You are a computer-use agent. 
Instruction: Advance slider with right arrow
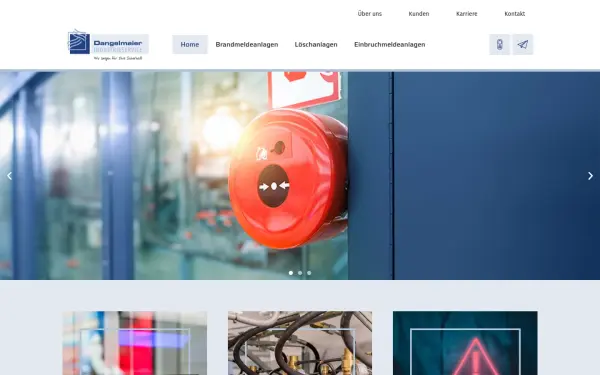[x=590, y=176]
